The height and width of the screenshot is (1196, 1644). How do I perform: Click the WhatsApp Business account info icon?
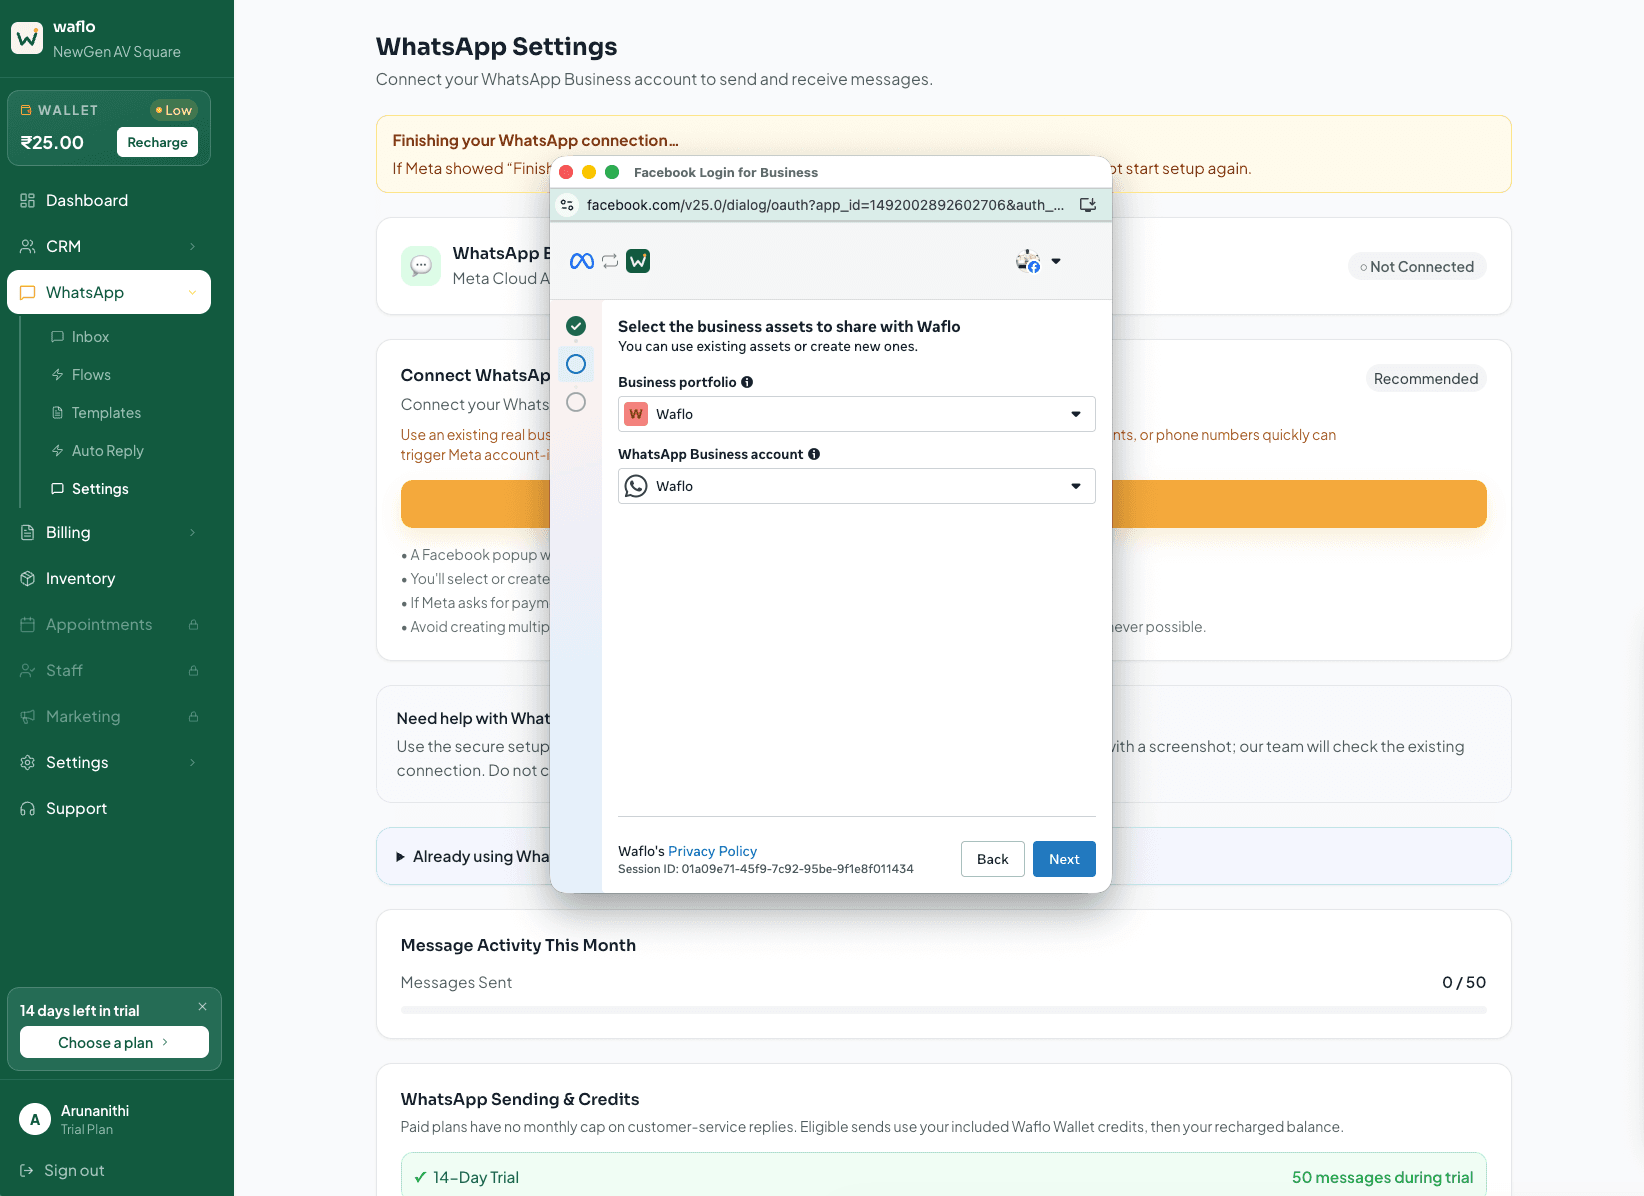pos(814,454)
